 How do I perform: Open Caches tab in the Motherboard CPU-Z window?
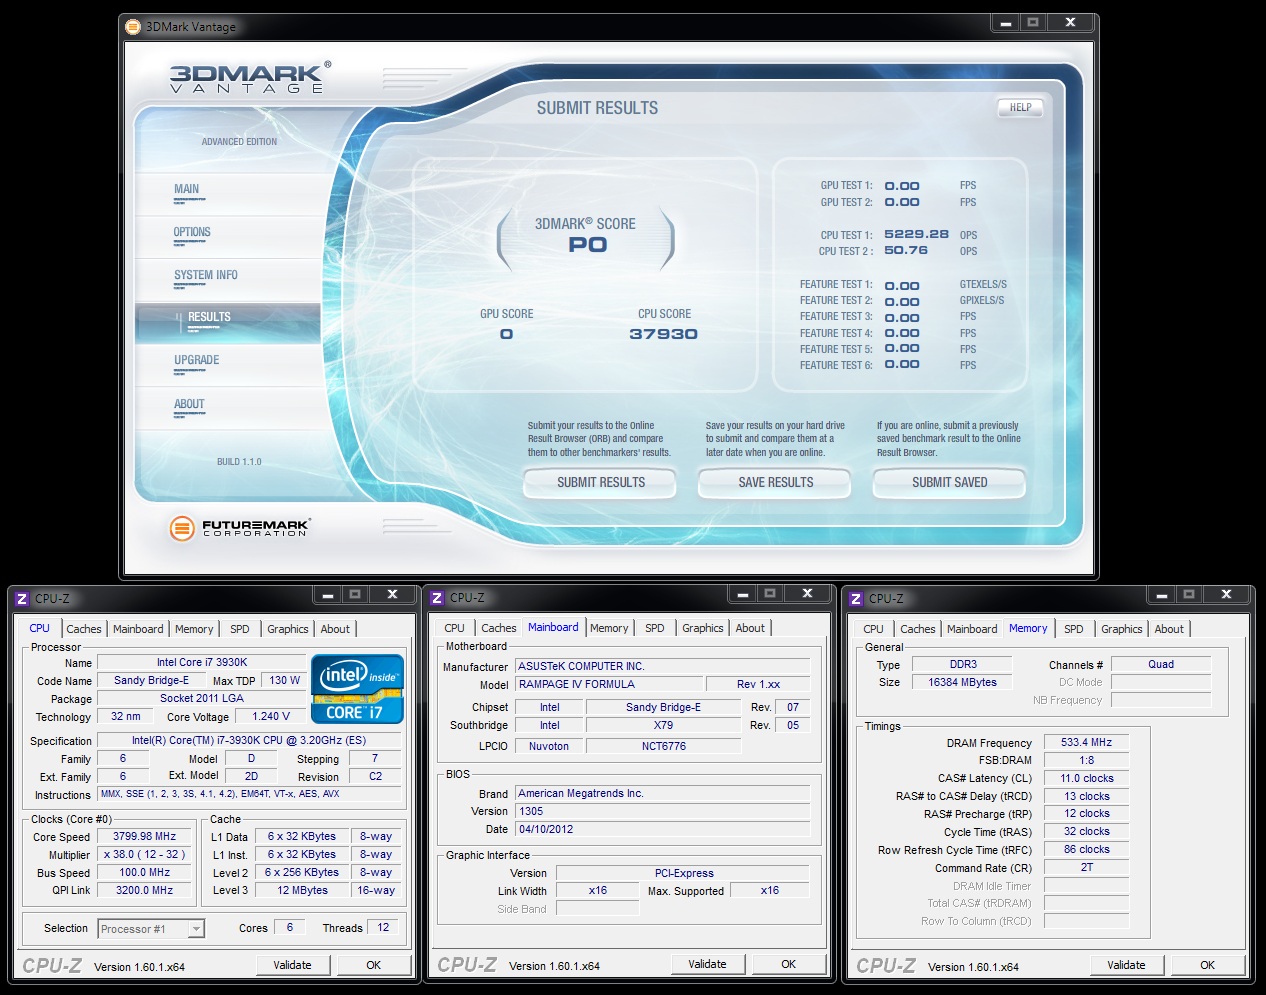point(499,628)
